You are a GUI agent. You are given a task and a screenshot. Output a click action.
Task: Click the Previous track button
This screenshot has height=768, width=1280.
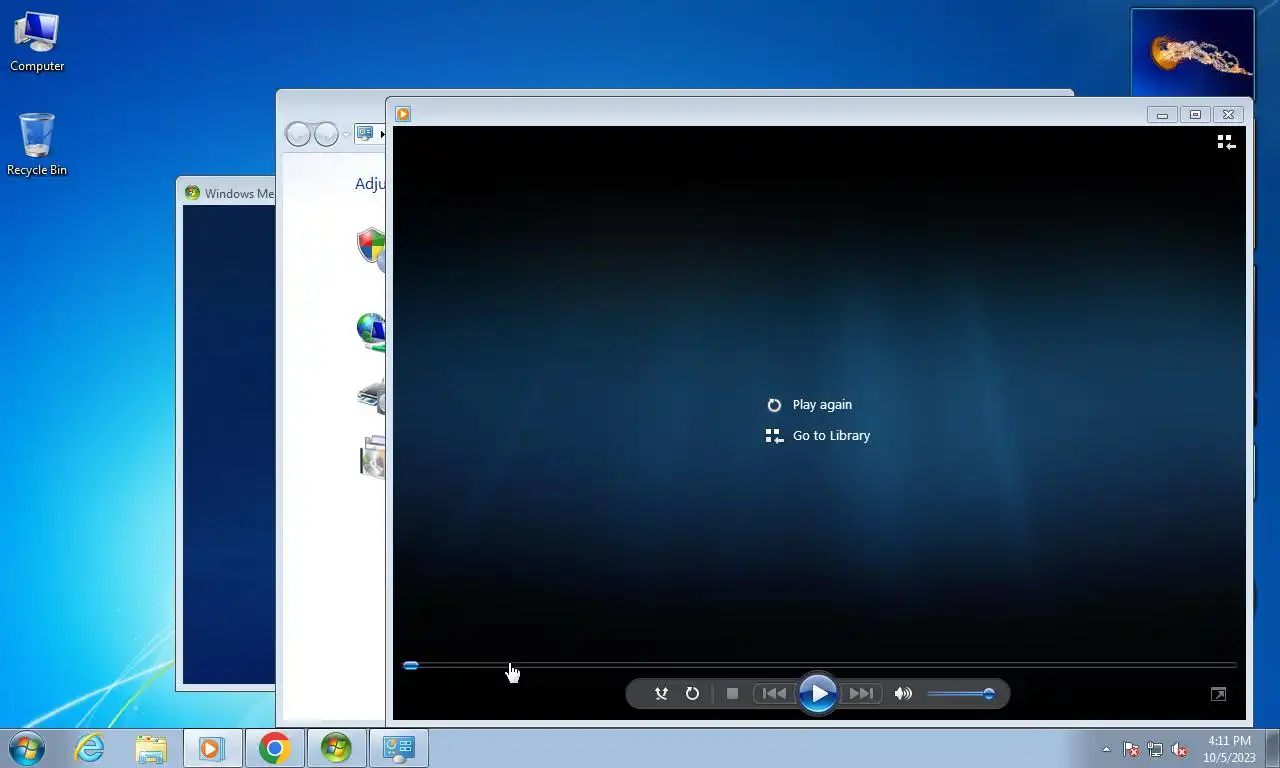click(774, 693)
